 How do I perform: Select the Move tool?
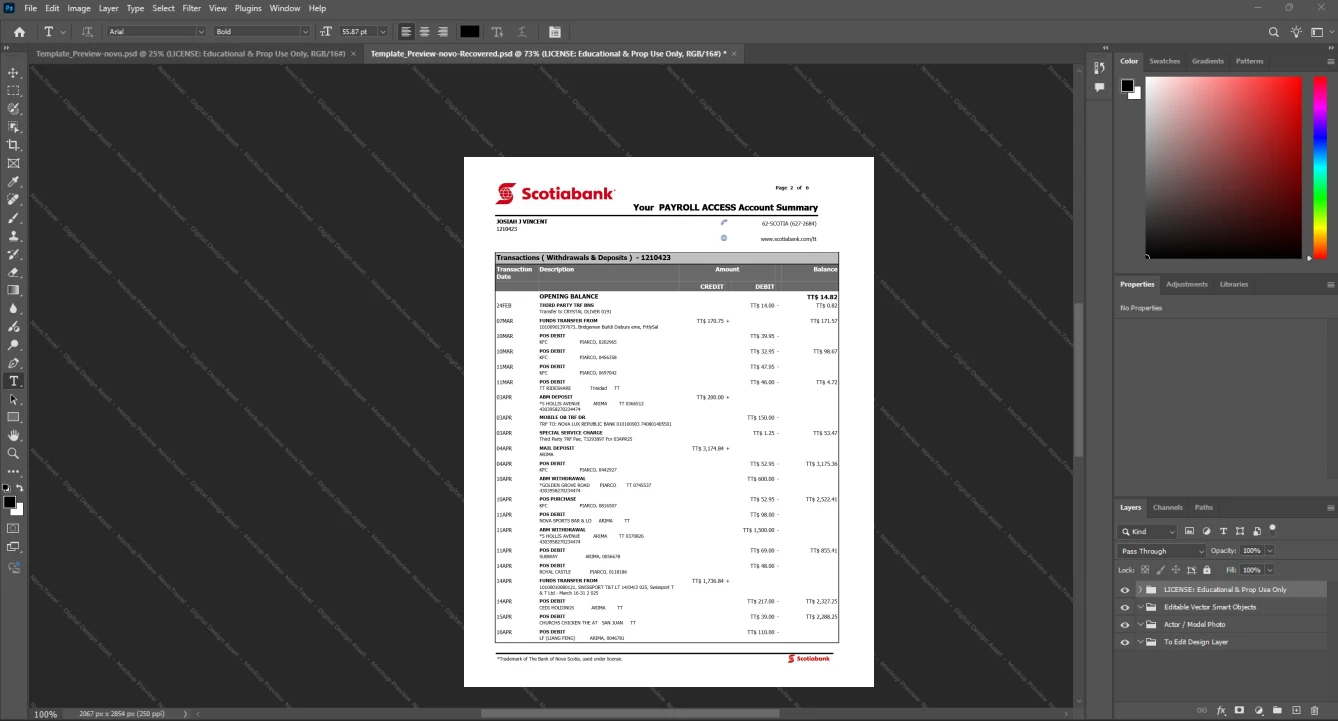pyautogui.click(x=14, y=73)
